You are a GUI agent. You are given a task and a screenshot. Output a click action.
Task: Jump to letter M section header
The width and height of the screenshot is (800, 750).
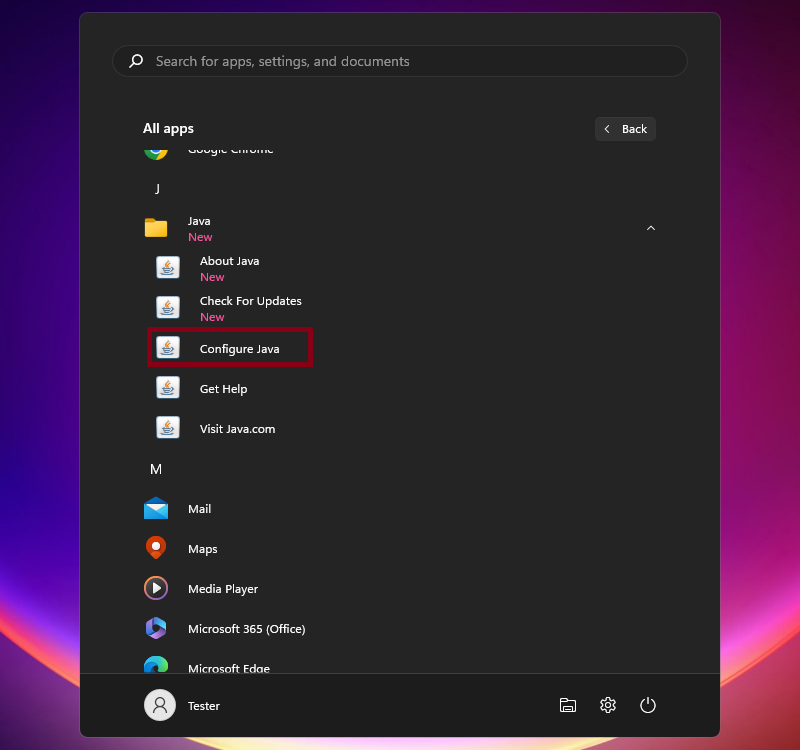(156, 469)
